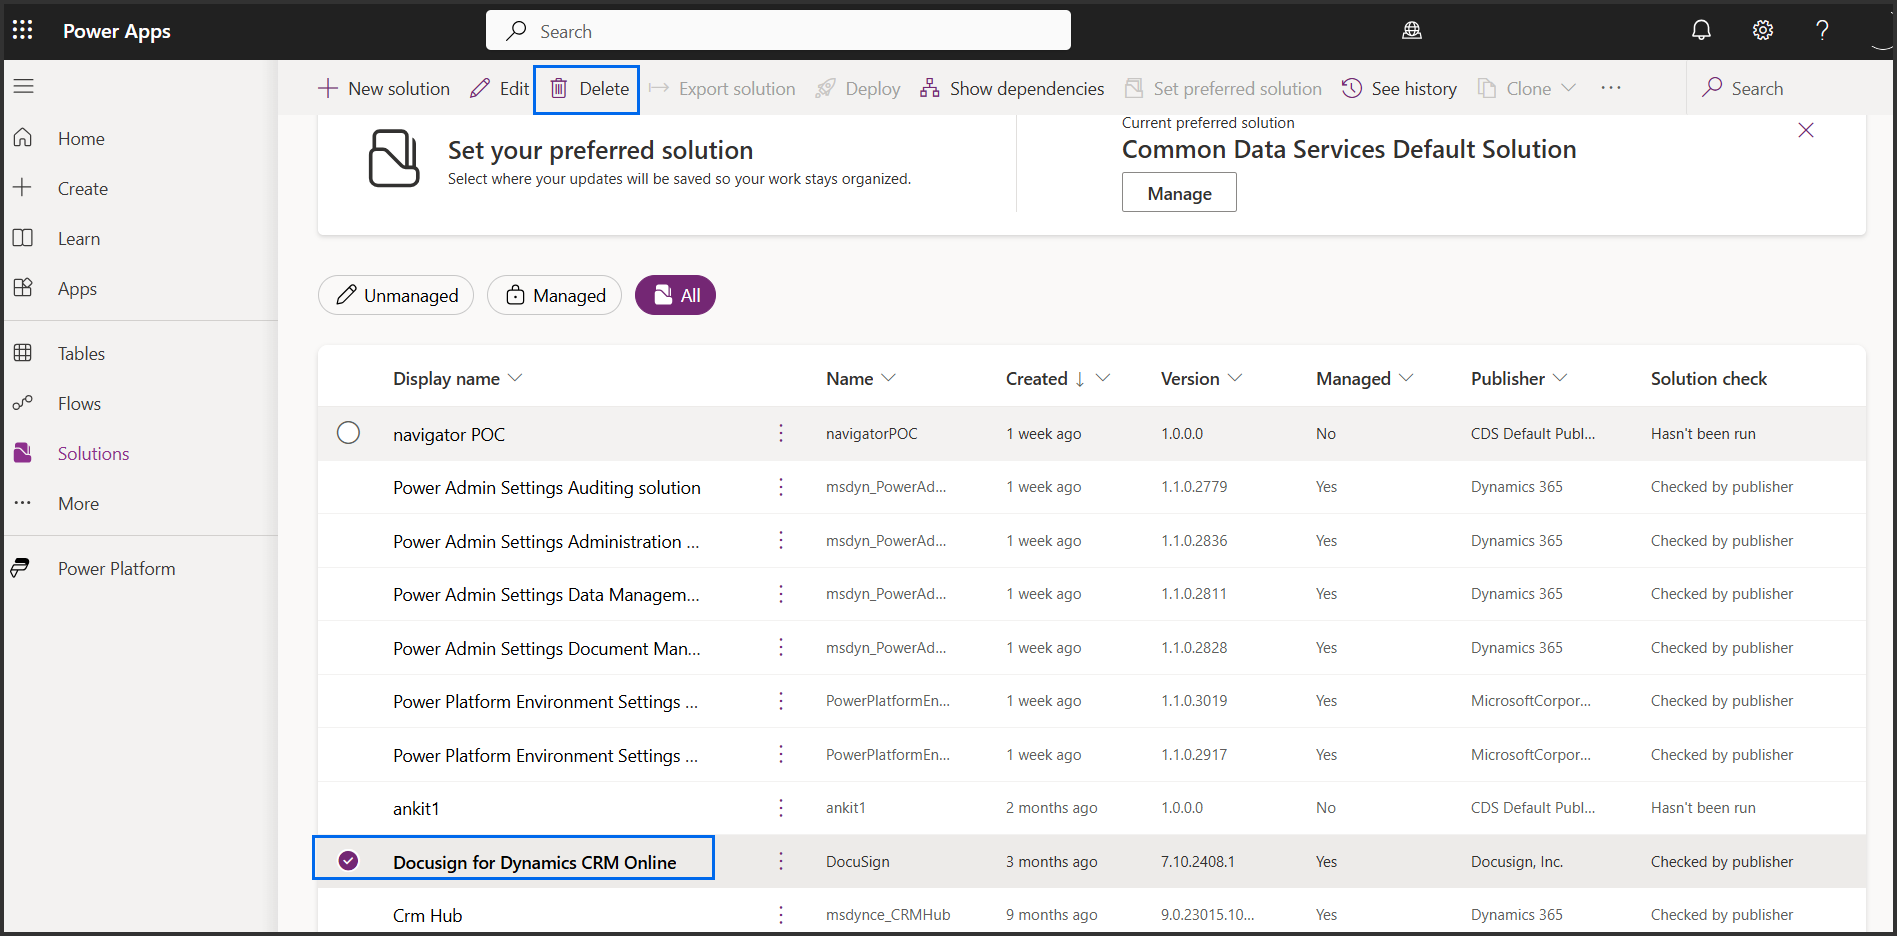This screenshot has width=1897, height=936.
Task: Toggle the Managed filter pill
Action: click(554, 295)
